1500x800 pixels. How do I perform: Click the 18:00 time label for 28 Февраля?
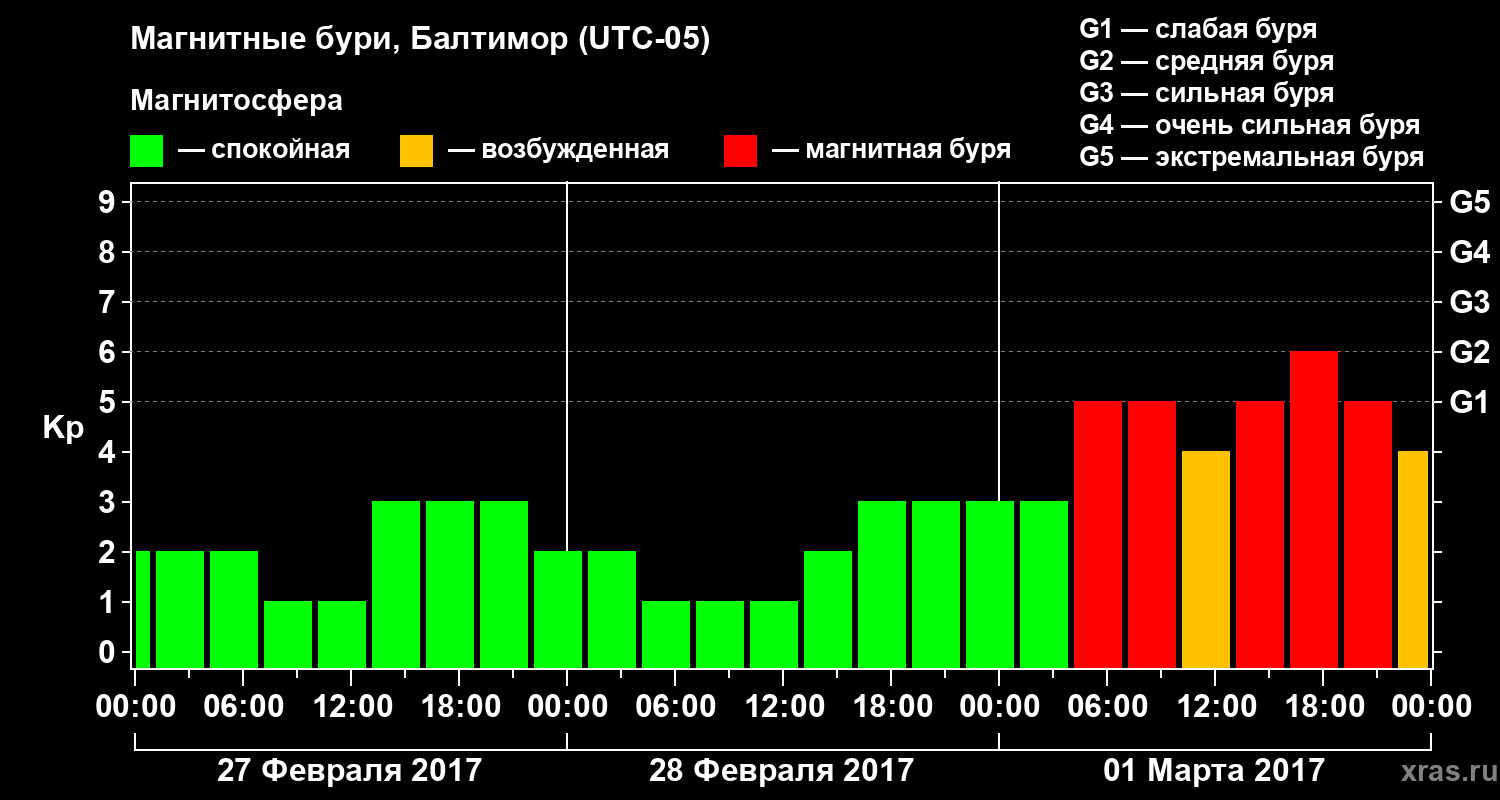(891, 707)
